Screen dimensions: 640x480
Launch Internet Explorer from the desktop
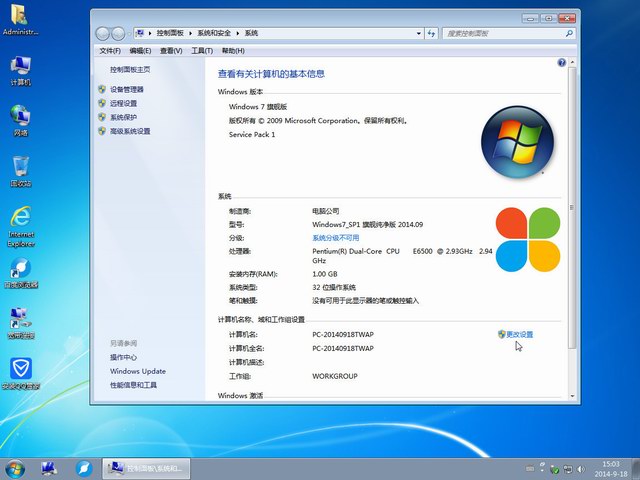pyautogui.click(x=21, y=227)
